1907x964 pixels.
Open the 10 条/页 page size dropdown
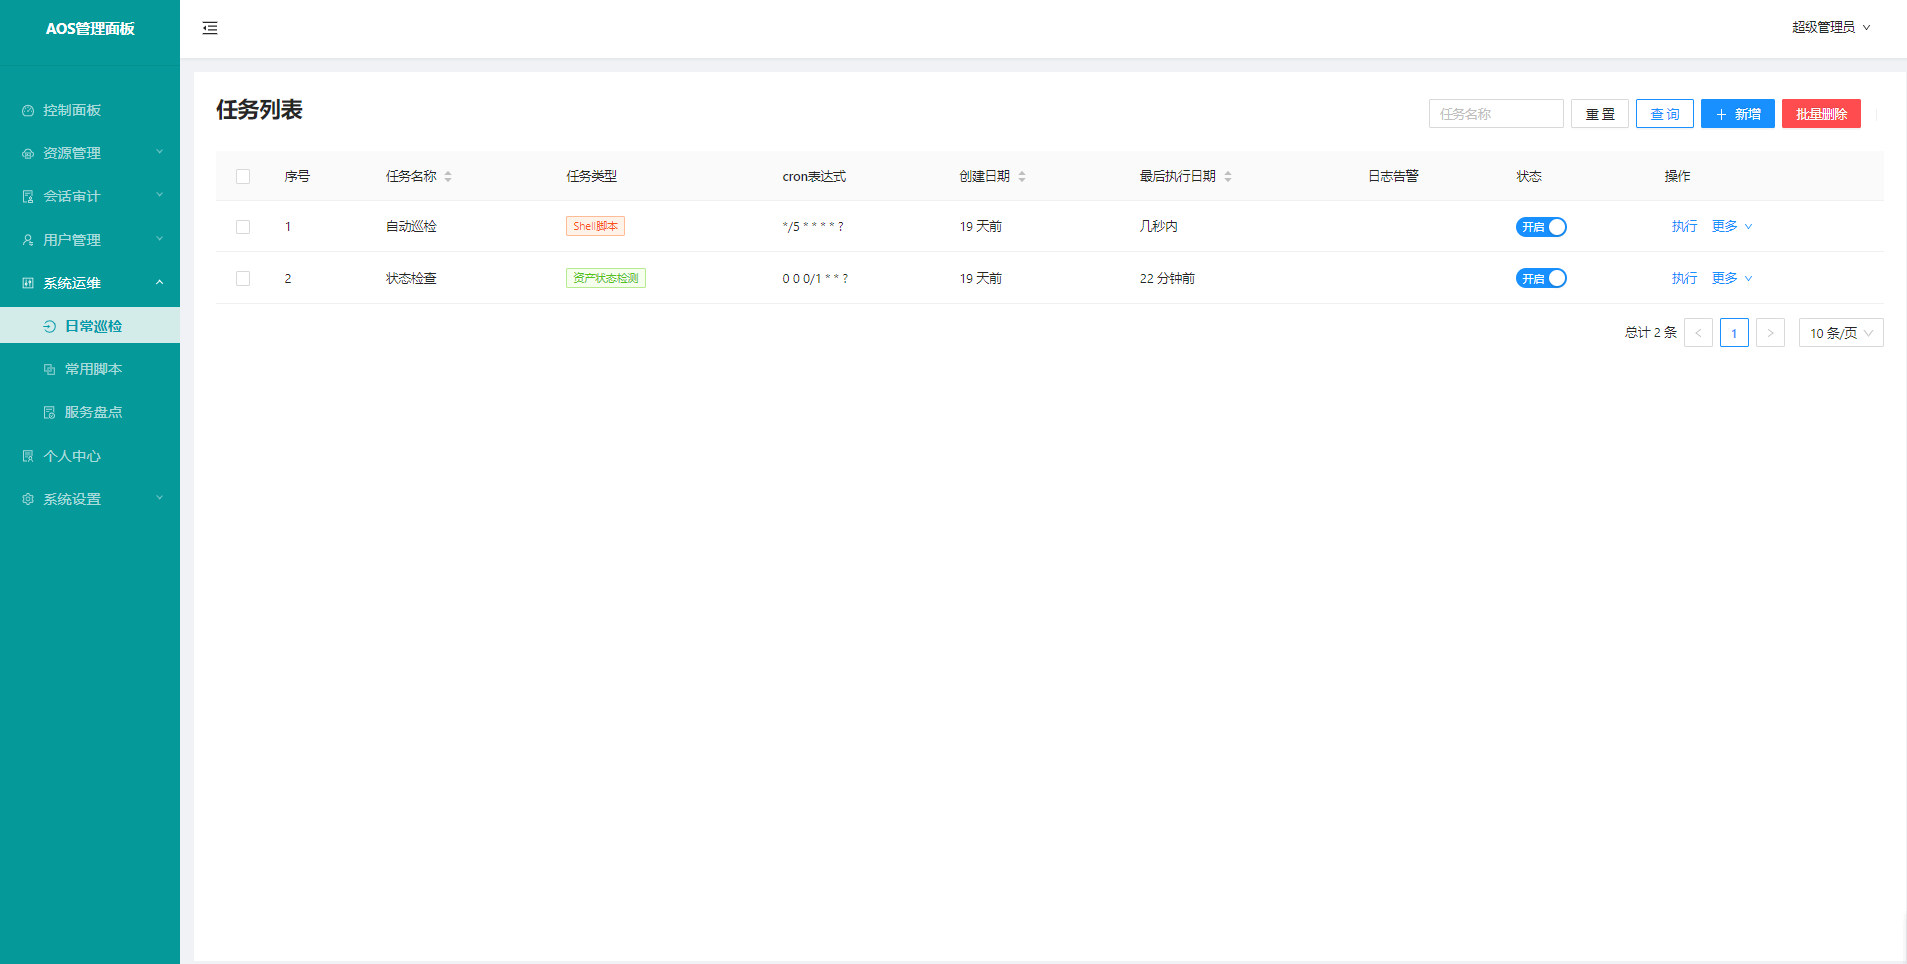click(1840, 333)
